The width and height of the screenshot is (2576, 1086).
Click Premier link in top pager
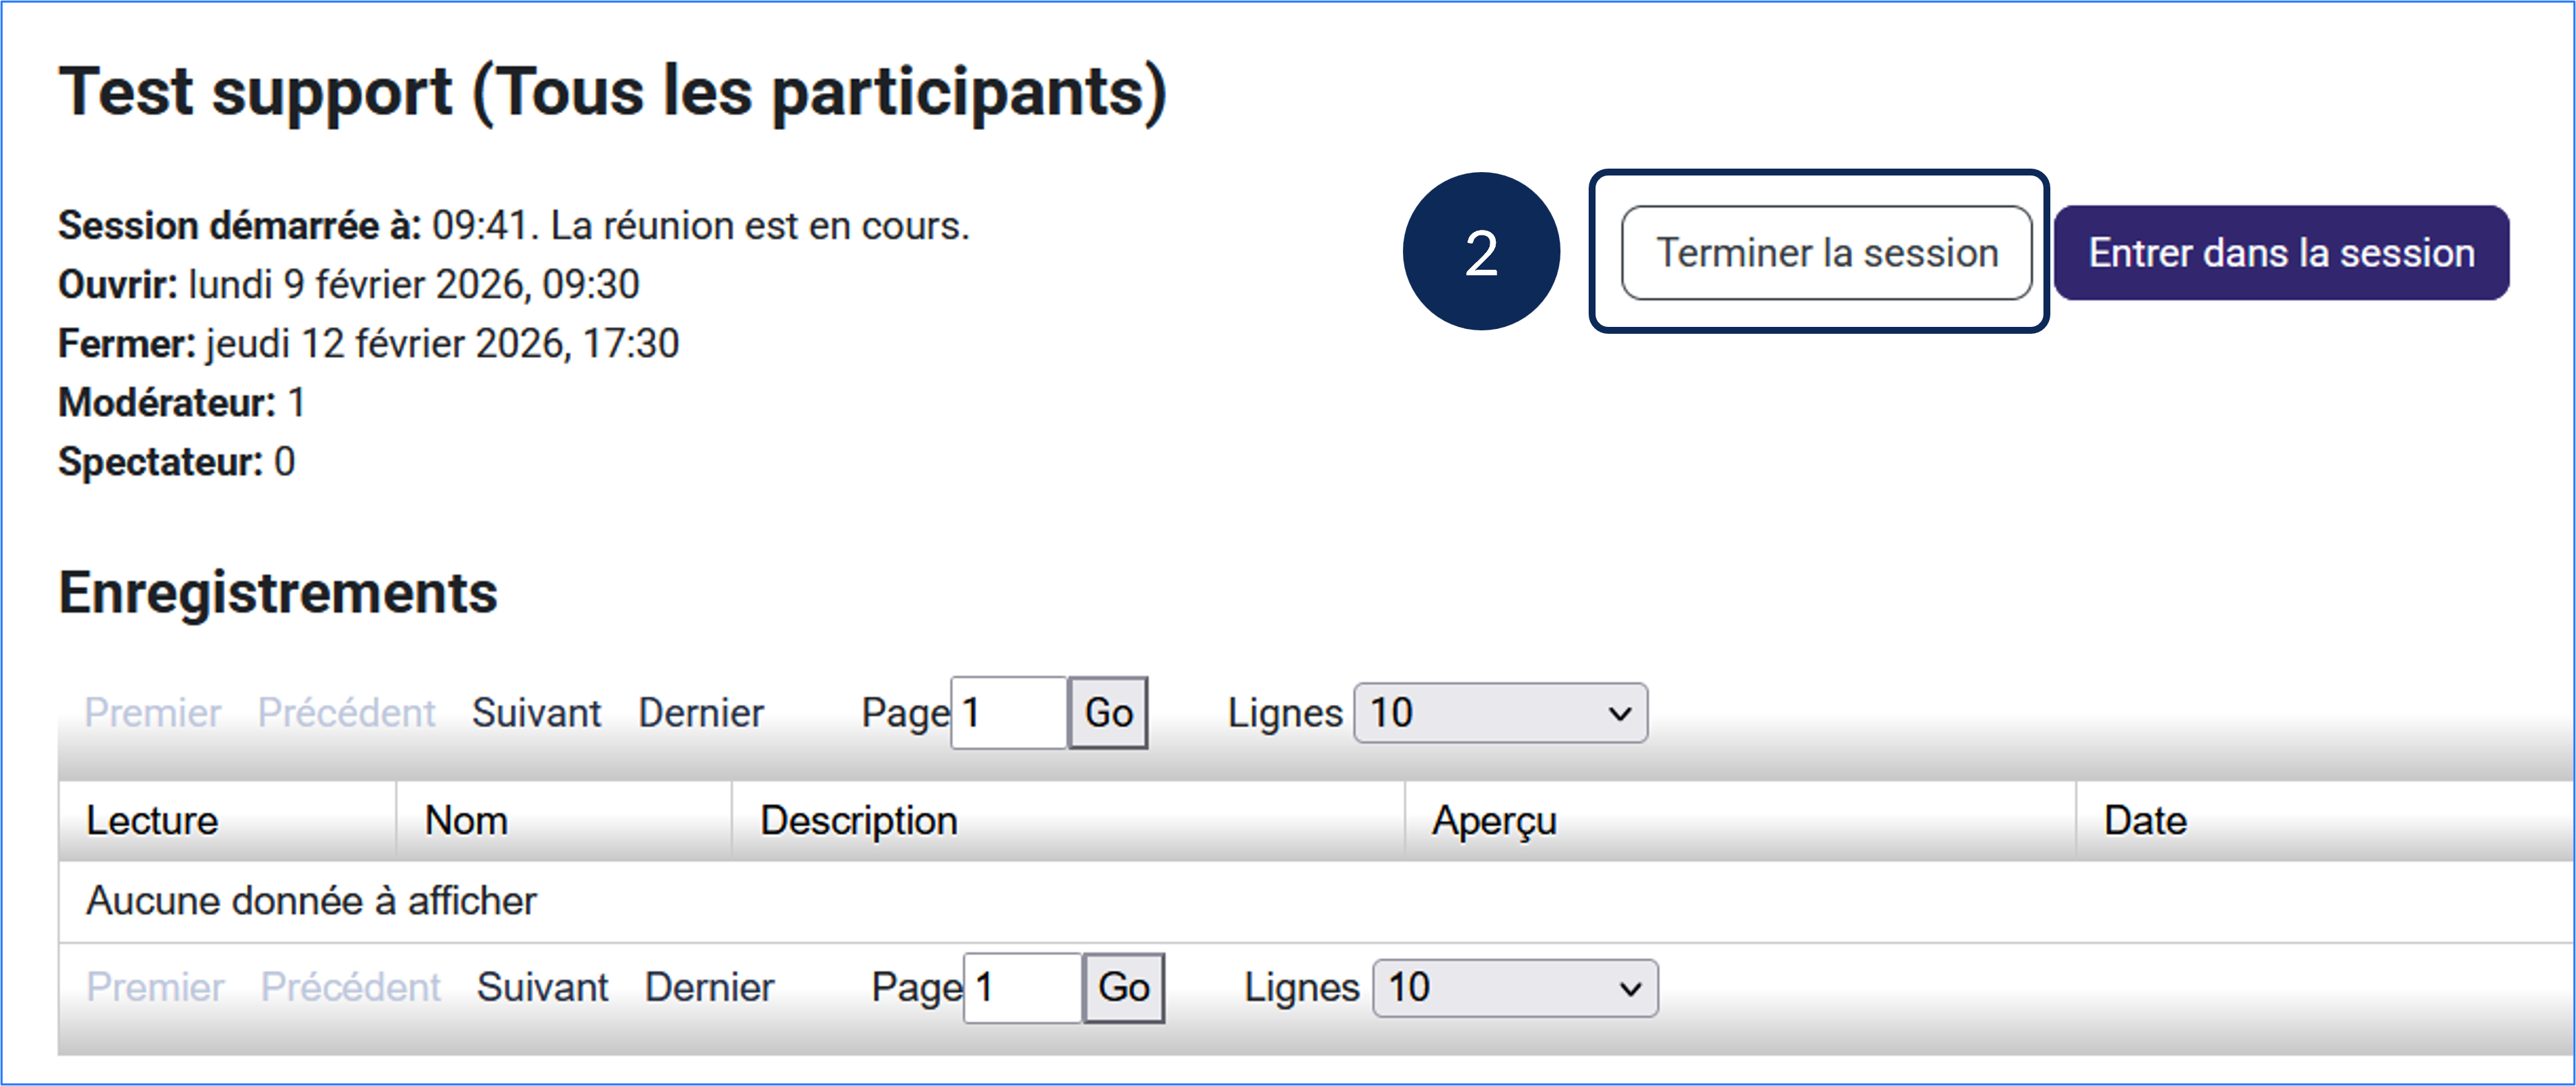point(152,713)
